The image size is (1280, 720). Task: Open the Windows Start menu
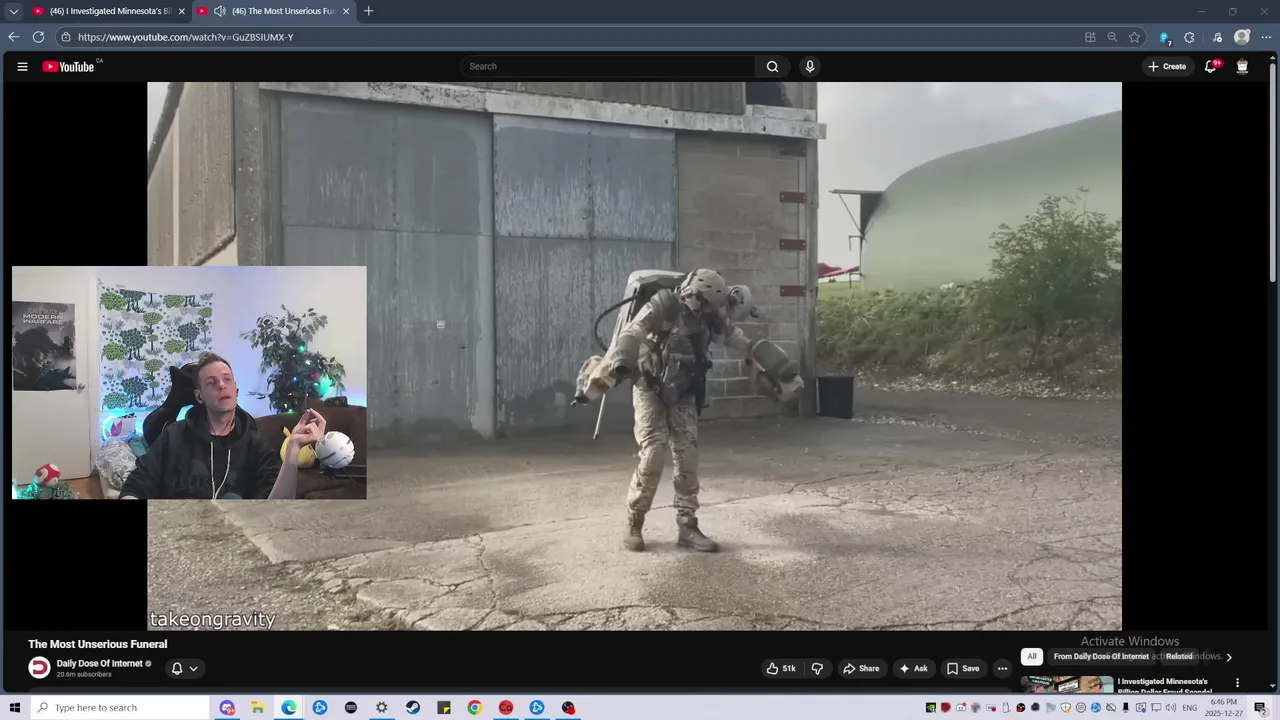14,707
